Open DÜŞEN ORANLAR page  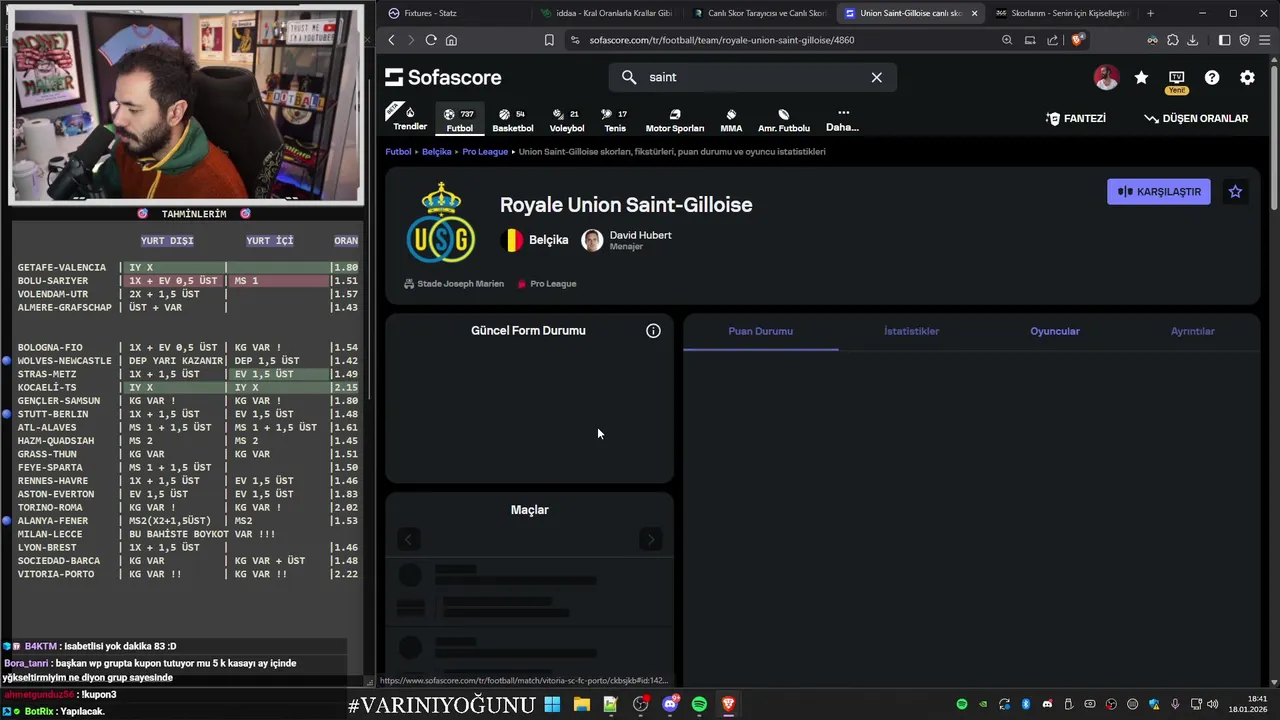pyautogui.click(x=1196, y=118)
